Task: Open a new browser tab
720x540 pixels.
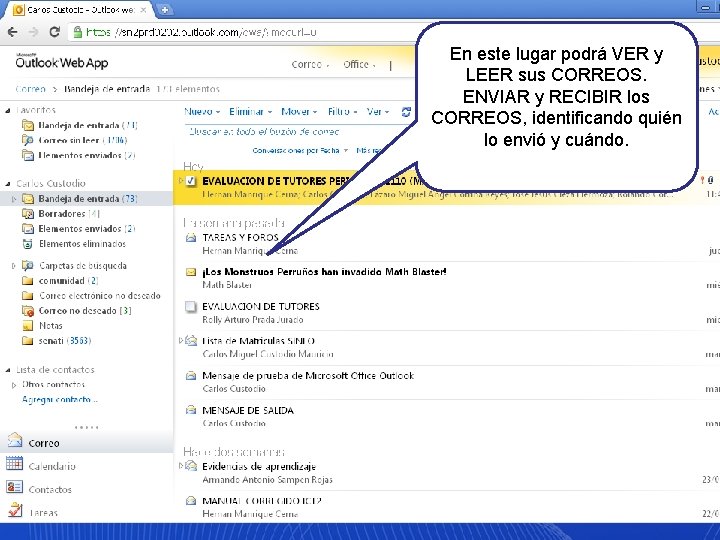Action: [164, 9]
